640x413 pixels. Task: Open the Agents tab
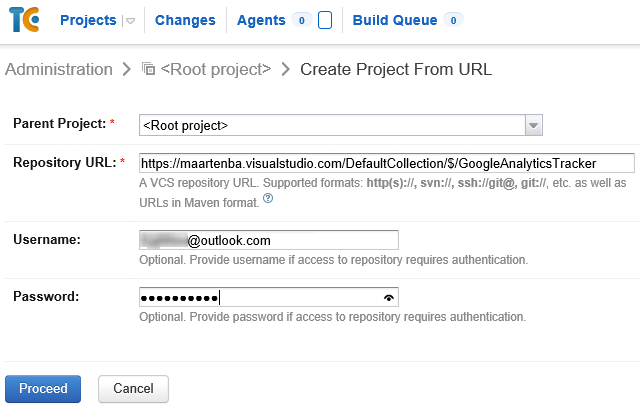click(x=261, y=20)
